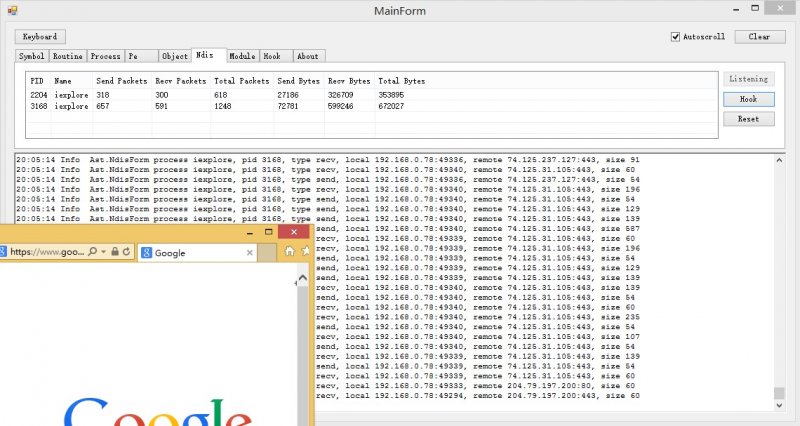Sort by the Total Bytes column header
800x426 pixels.
pyautogui.click(x=402, y=81)
